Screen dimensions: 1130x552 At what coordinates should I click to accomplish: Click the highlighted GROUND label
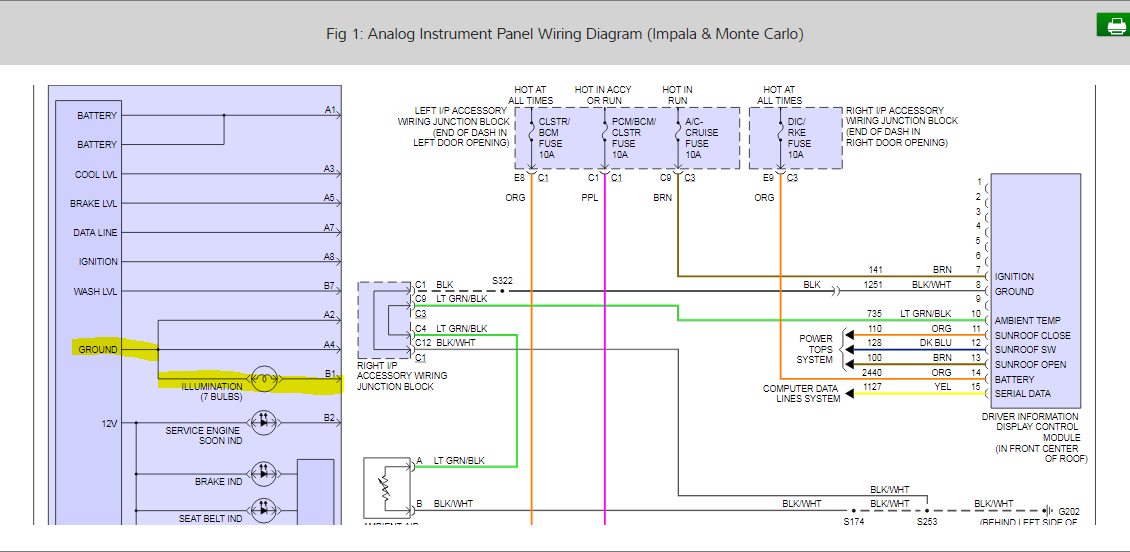click(x=98, y=350)
